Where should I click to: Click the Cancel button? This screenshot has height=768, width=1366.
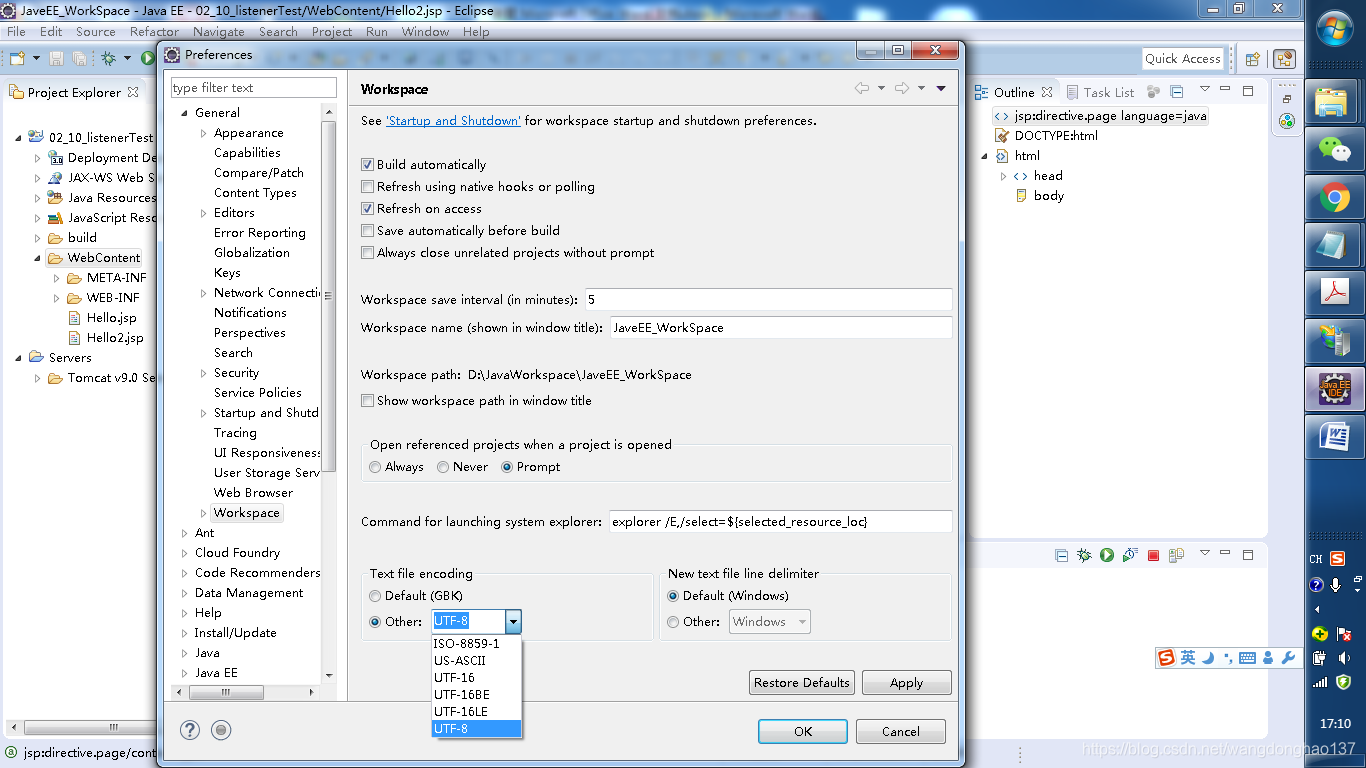[x=901, y=732]
